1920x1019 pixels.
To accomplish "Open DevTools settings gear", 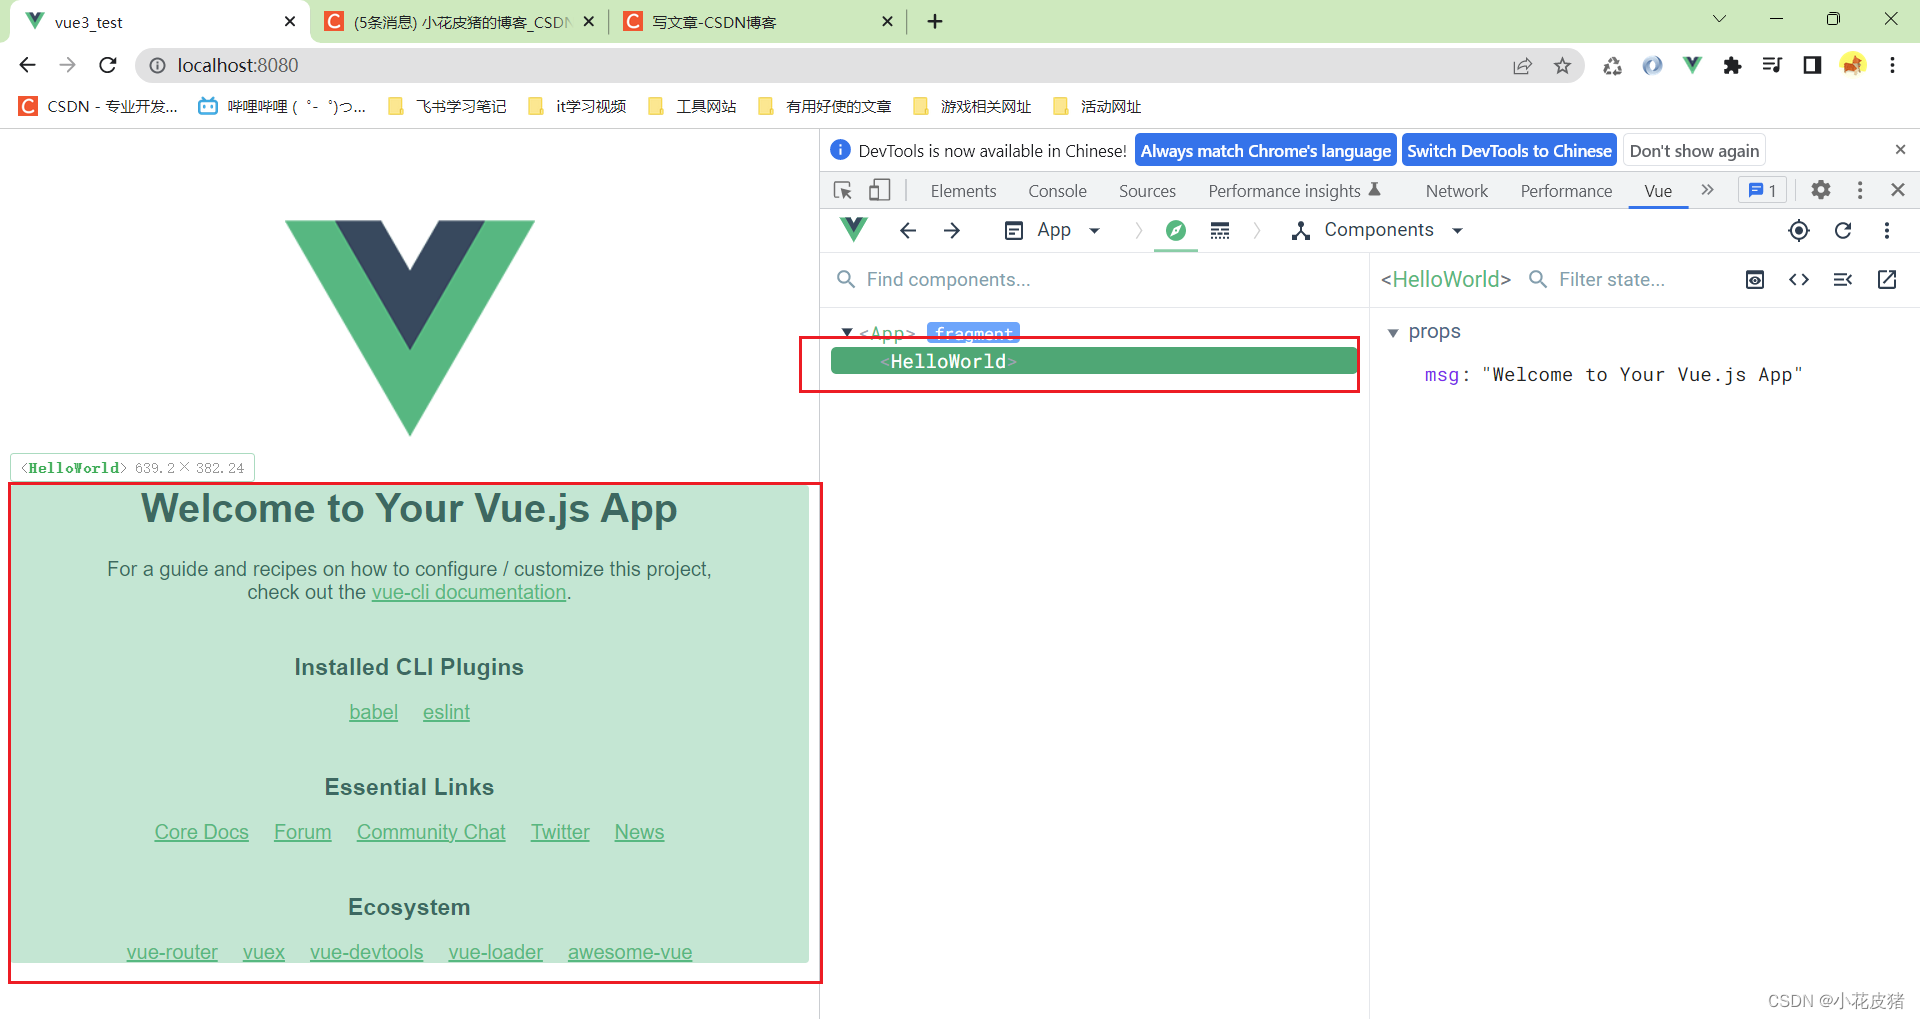I will click(1821, 190).
